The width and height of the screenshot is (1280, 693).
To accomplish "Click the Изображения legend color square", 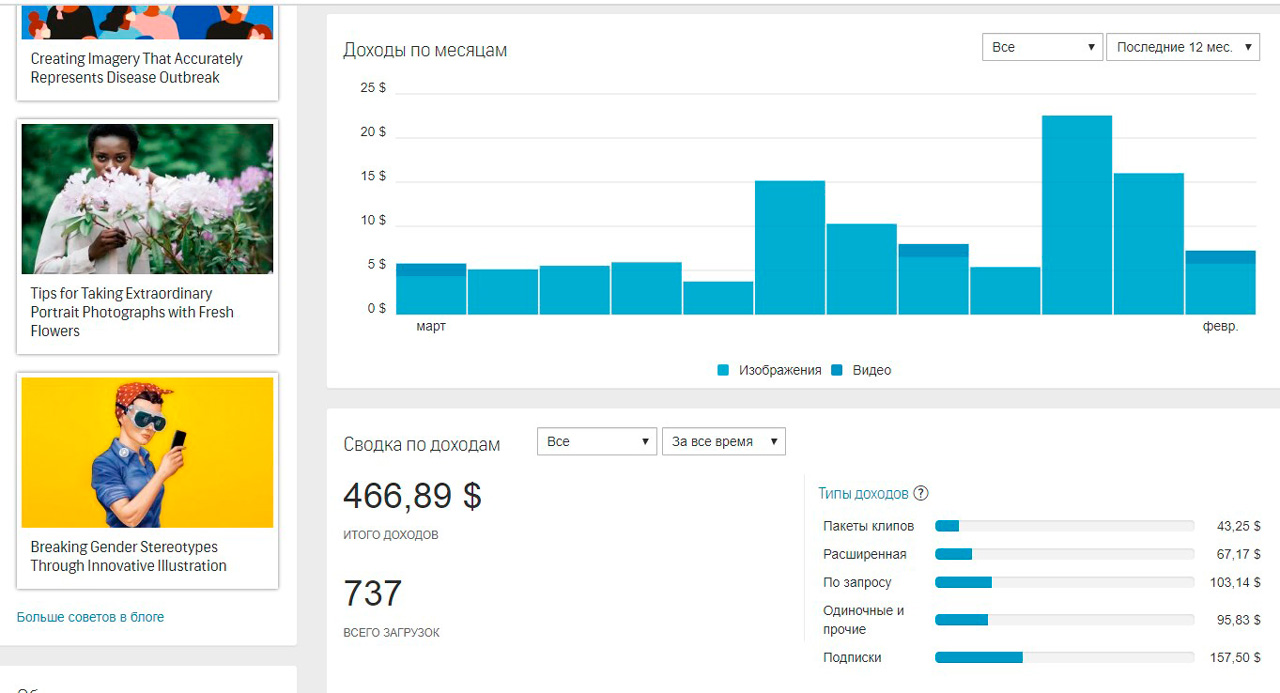I will pos(723,370).
